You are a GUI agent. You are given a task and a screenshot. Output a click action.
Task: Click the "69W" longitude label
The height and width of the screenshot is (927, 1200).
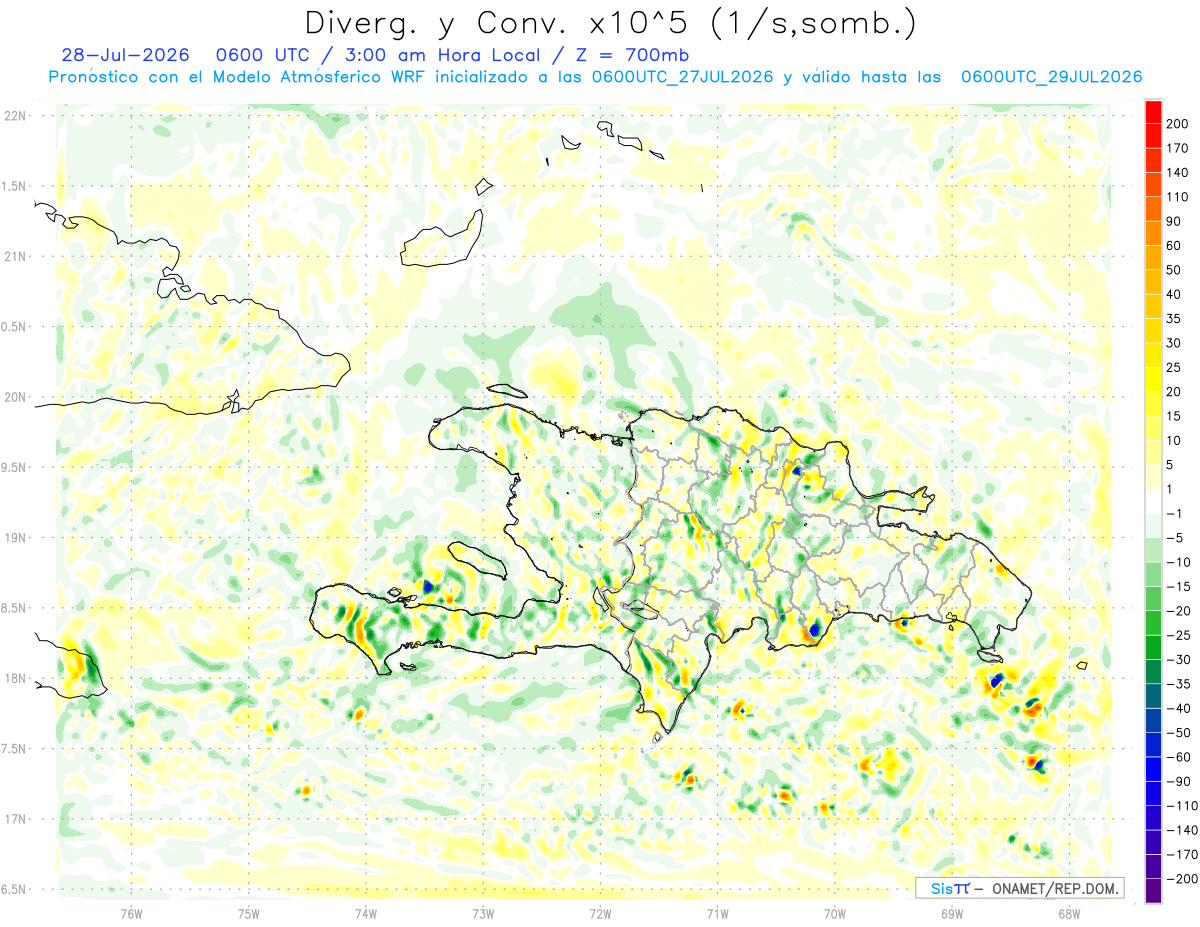point(952,913)
